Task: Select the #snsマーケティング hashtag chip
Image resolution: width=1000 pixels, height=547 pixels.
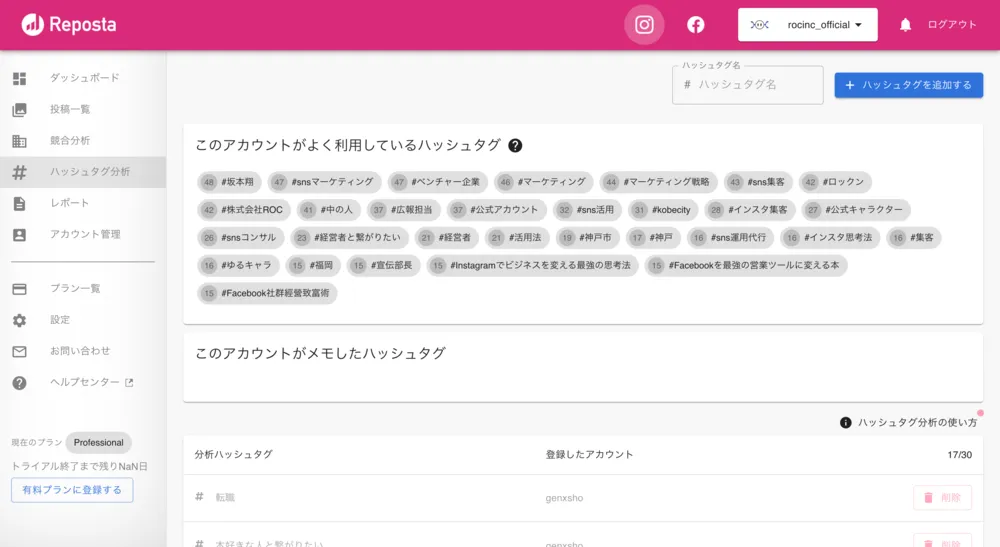Action: (x=325, y=182)
